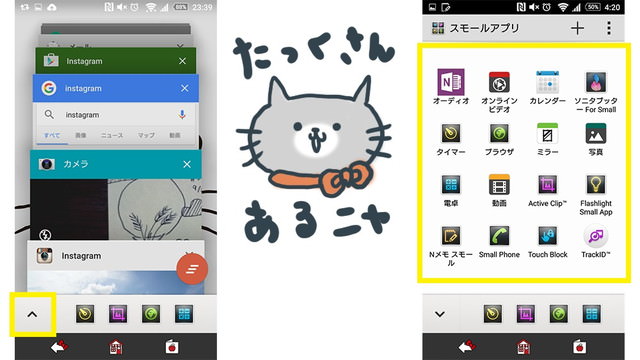
Task: Tap the camera preview thumbnail
Action: [x=116, y=209]
